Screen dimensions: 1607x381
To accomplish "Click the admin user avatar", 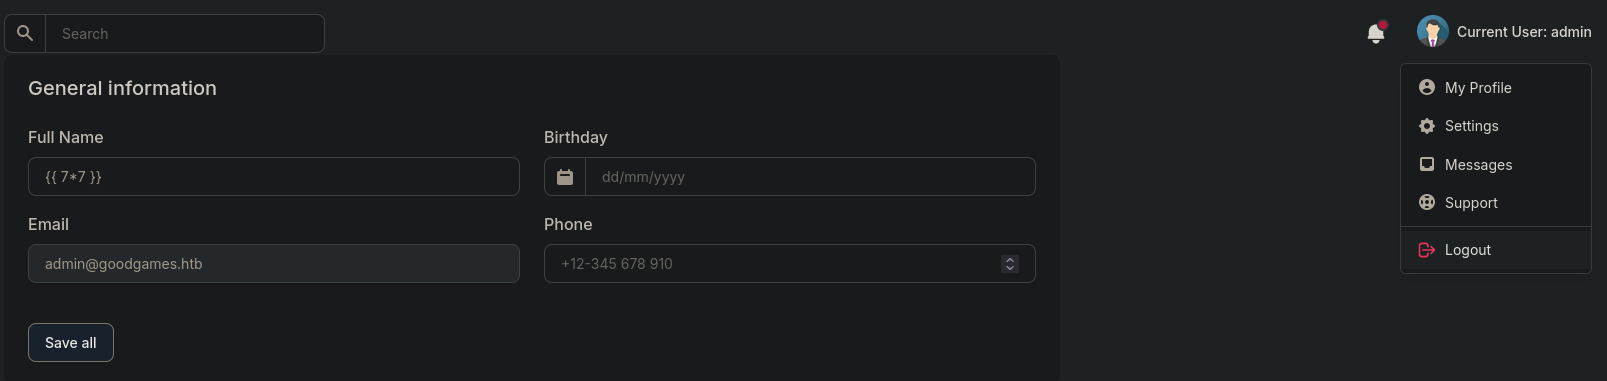I will point(1432,32).
